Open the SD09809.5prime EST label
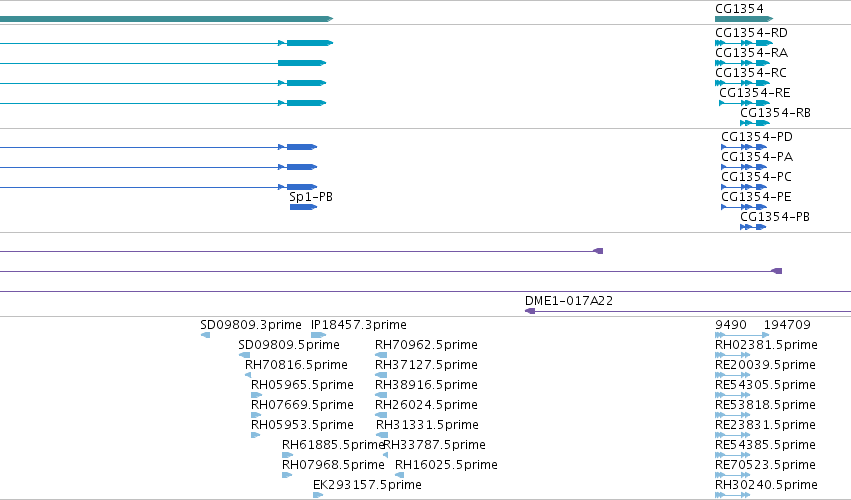Viewport: 851px width, 500px height. [289, 345]
